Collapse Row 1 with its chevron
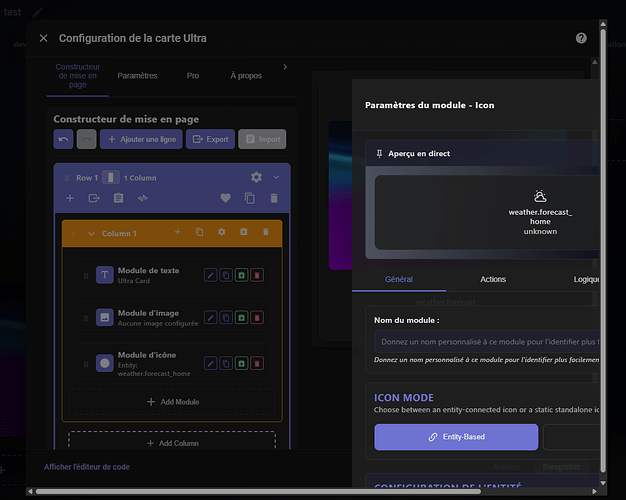The width and height of the screenshot is (626, 500). pyautogui.click(x=276, y=177)
